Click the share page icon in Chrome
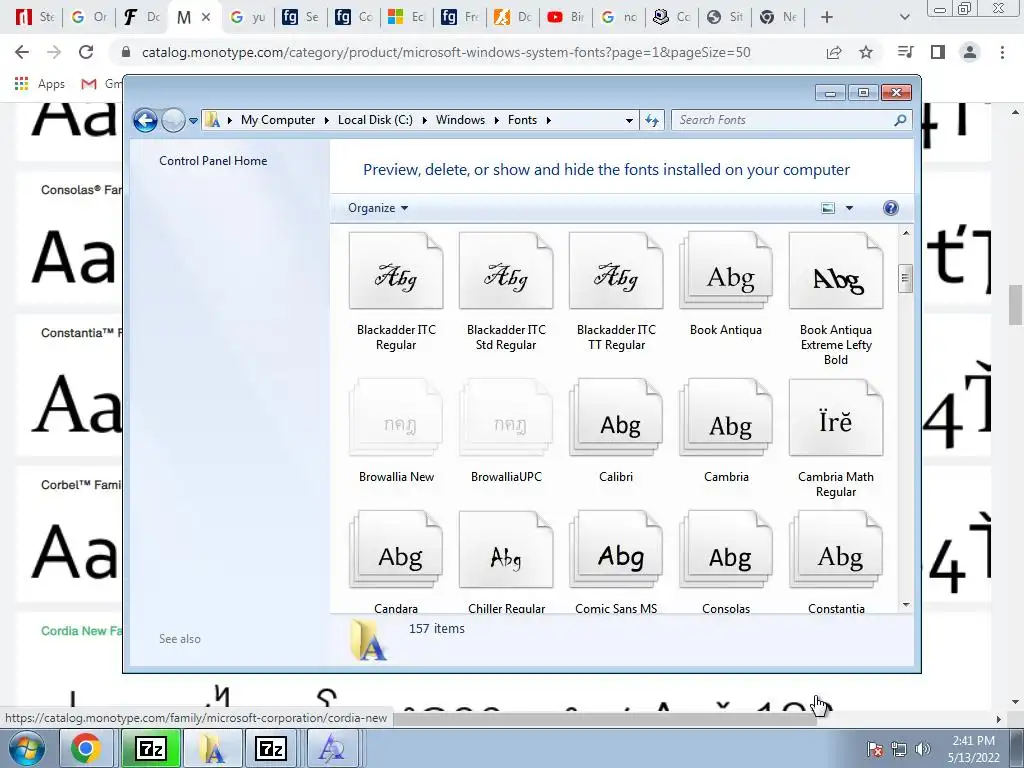1024x768 pixels. point(834,52)
